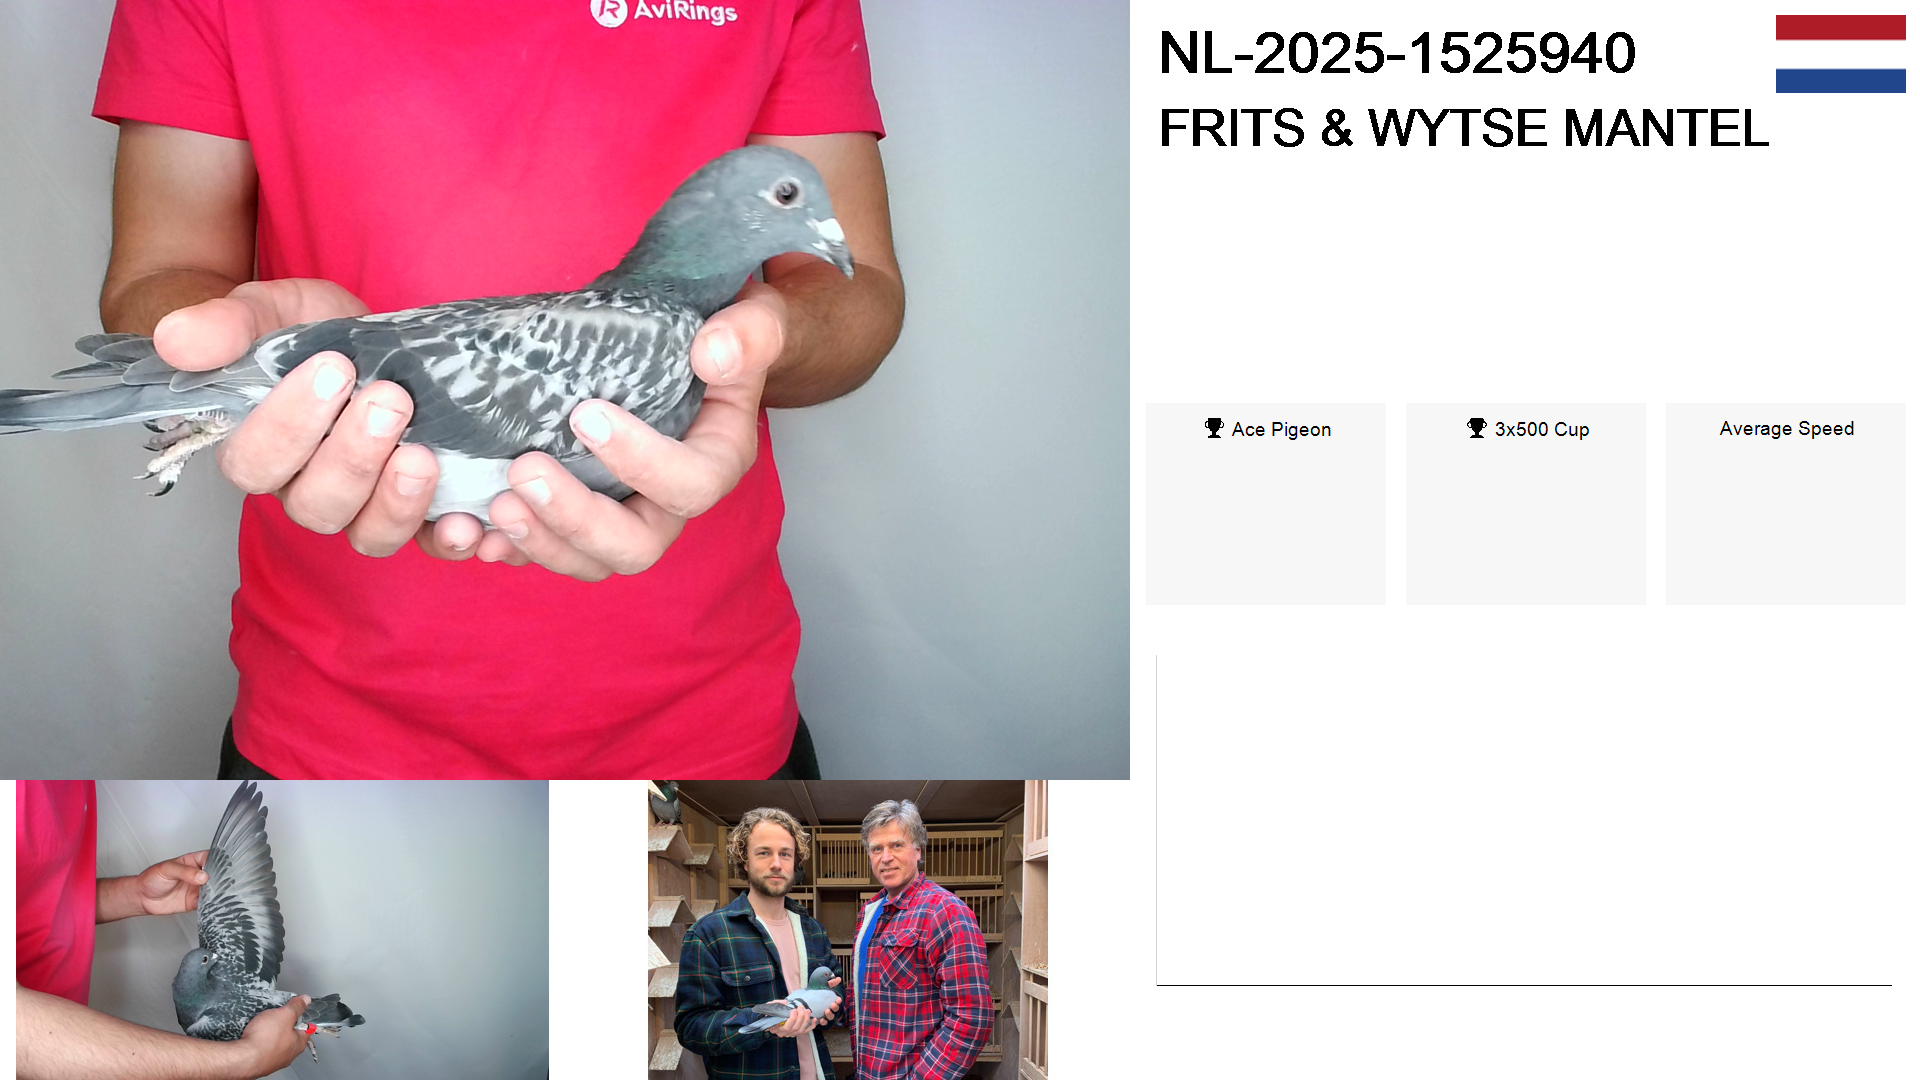Screen dimensions: 1920x1080
Task: Click the Ace Pigeon trophy icon
Action: tap(1214, 428)
